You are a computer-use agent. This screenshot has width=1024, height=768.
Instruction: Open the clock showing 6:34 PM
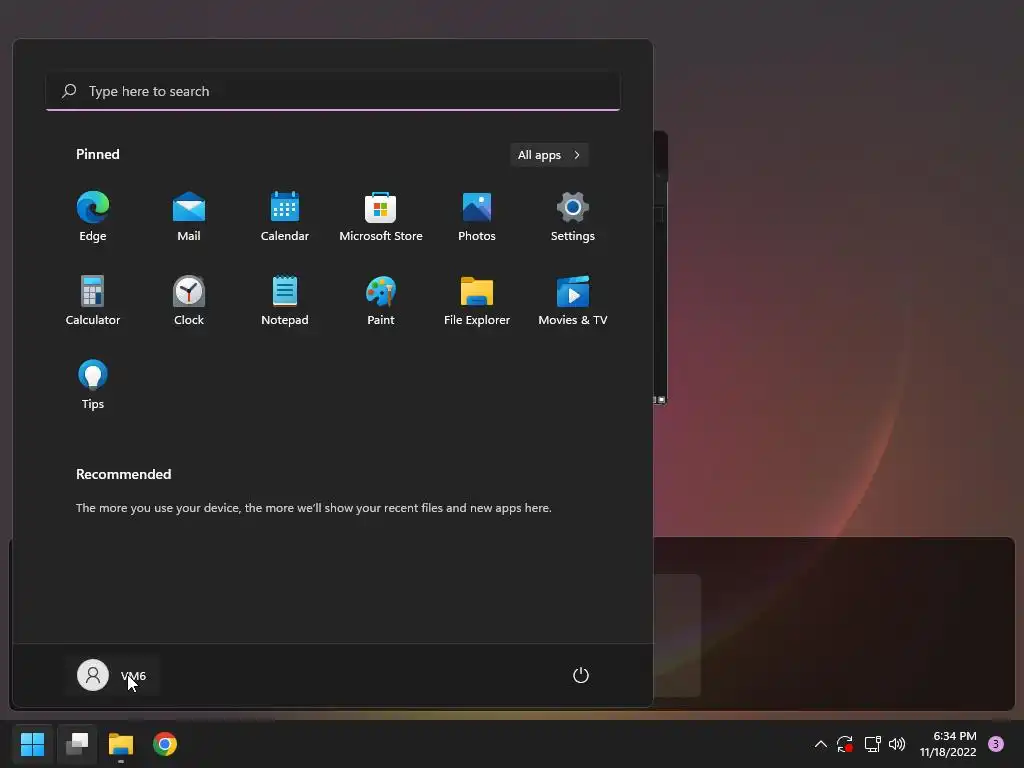pos(948,744)
